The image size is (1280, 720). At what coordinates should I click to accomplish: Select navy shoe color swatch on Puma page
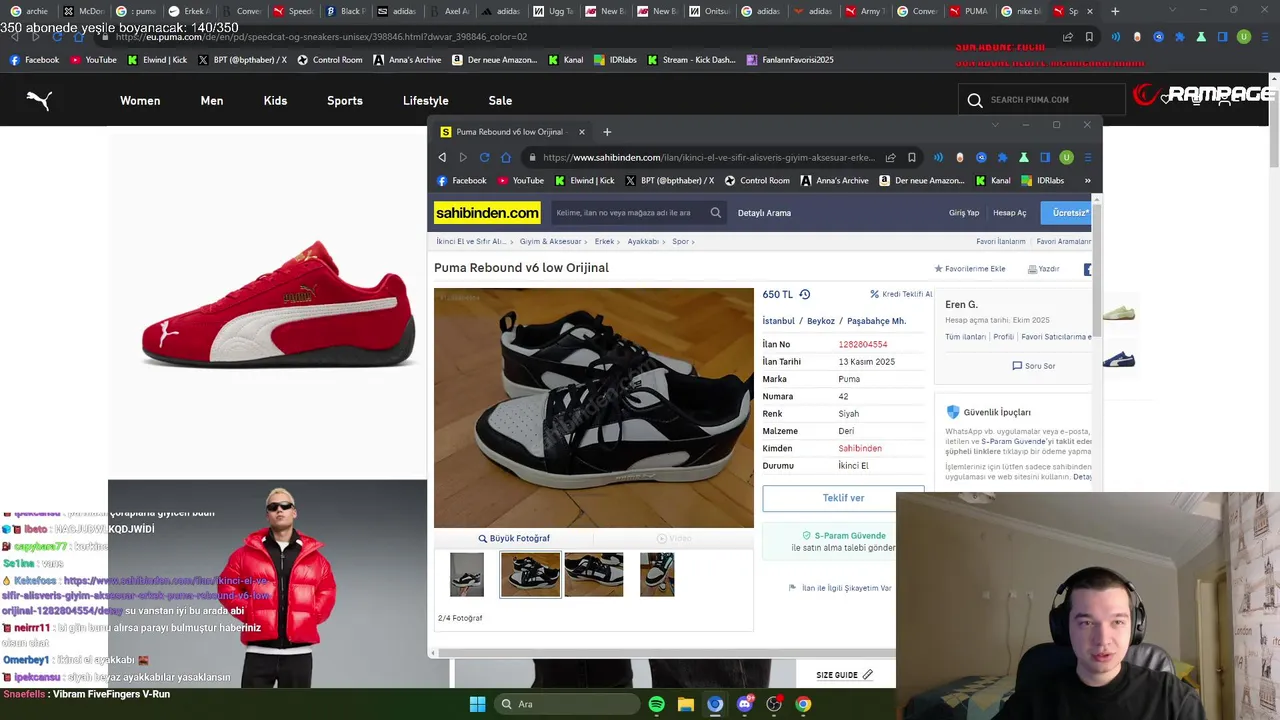click(1119, 360)
